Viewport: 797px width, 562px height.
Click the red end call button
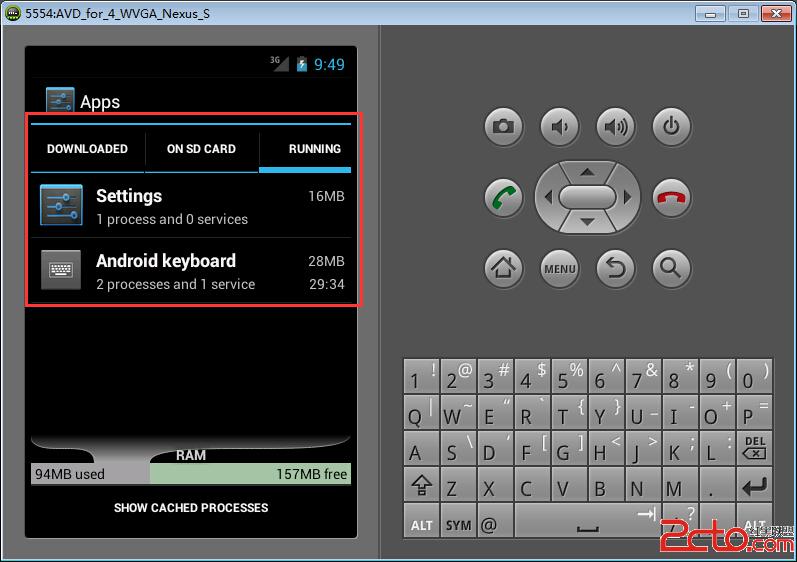(x=671, y=197)
